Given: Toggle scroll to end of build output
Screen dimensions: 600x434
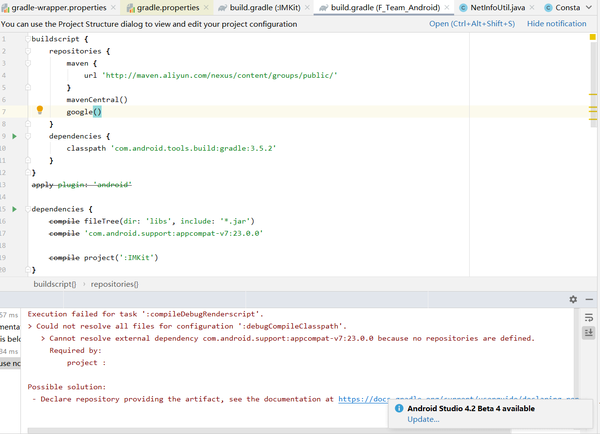Looking at the screenshot, I should pos(589,333).
